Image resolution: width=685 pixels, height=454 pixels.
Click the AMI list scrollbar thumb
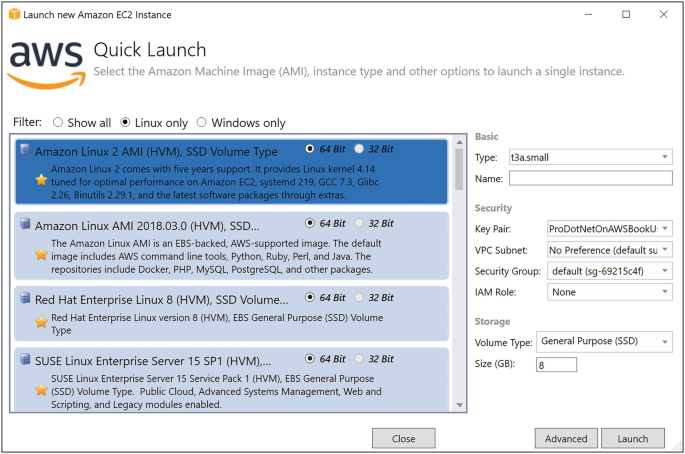click(x=459, y=170)
